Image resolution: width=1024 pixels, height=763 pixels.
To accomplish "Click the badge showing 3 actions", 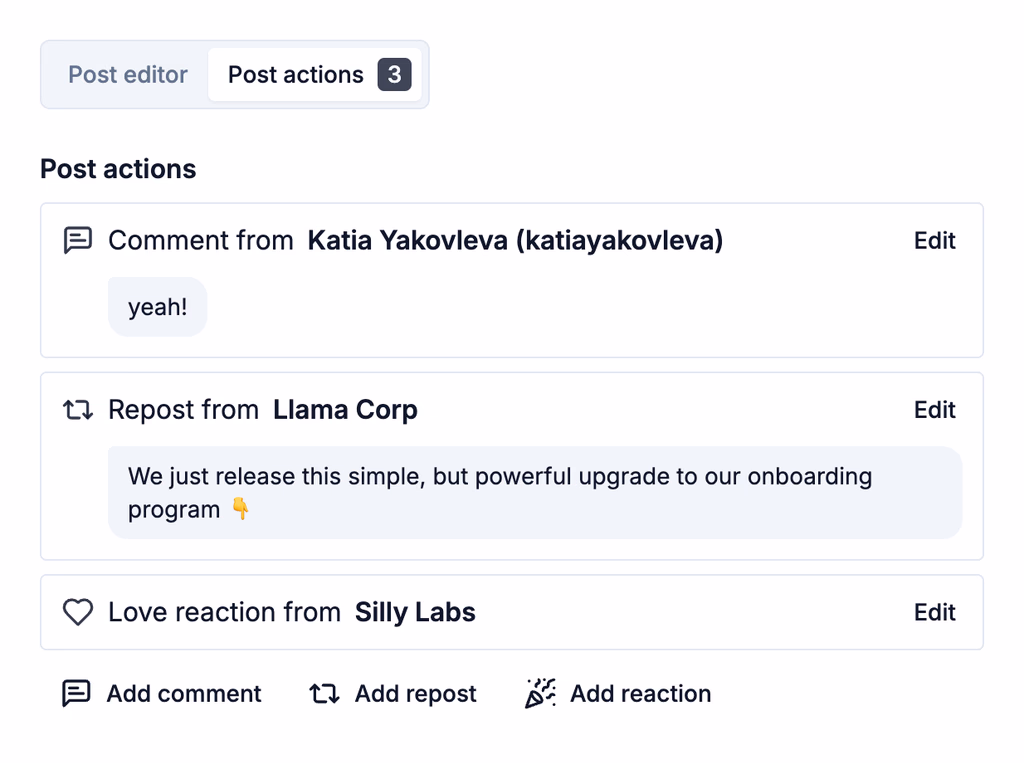I will point(394,75).
